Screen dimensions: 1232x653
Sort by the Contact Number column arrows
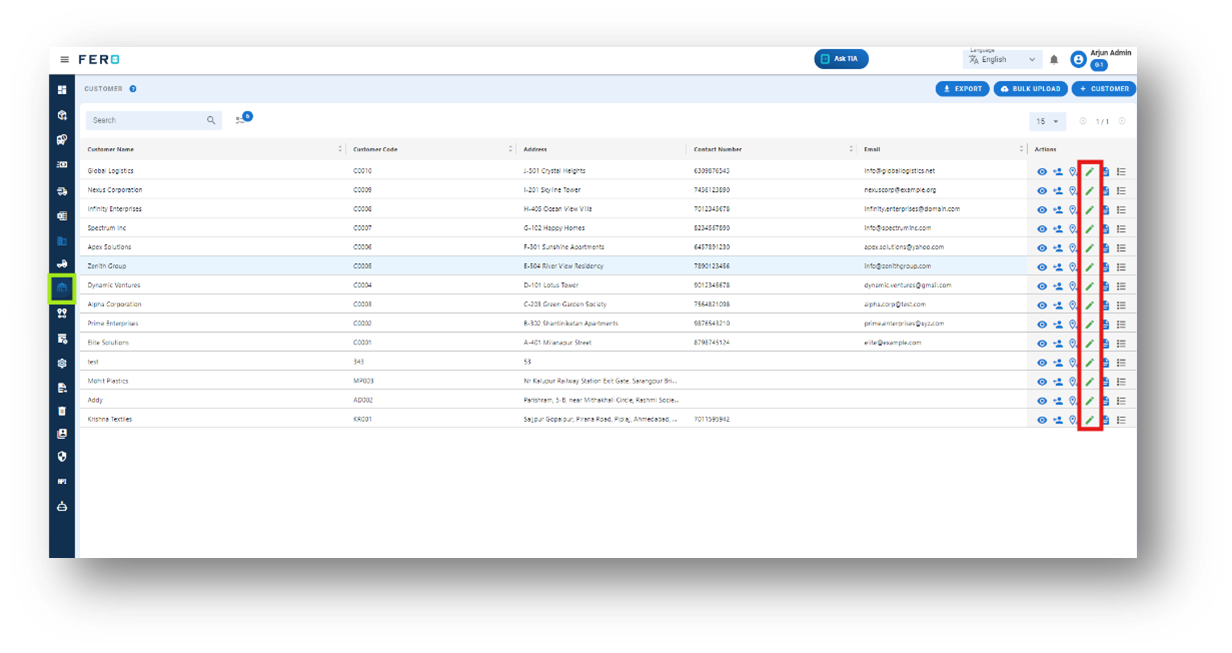(853, 150)
